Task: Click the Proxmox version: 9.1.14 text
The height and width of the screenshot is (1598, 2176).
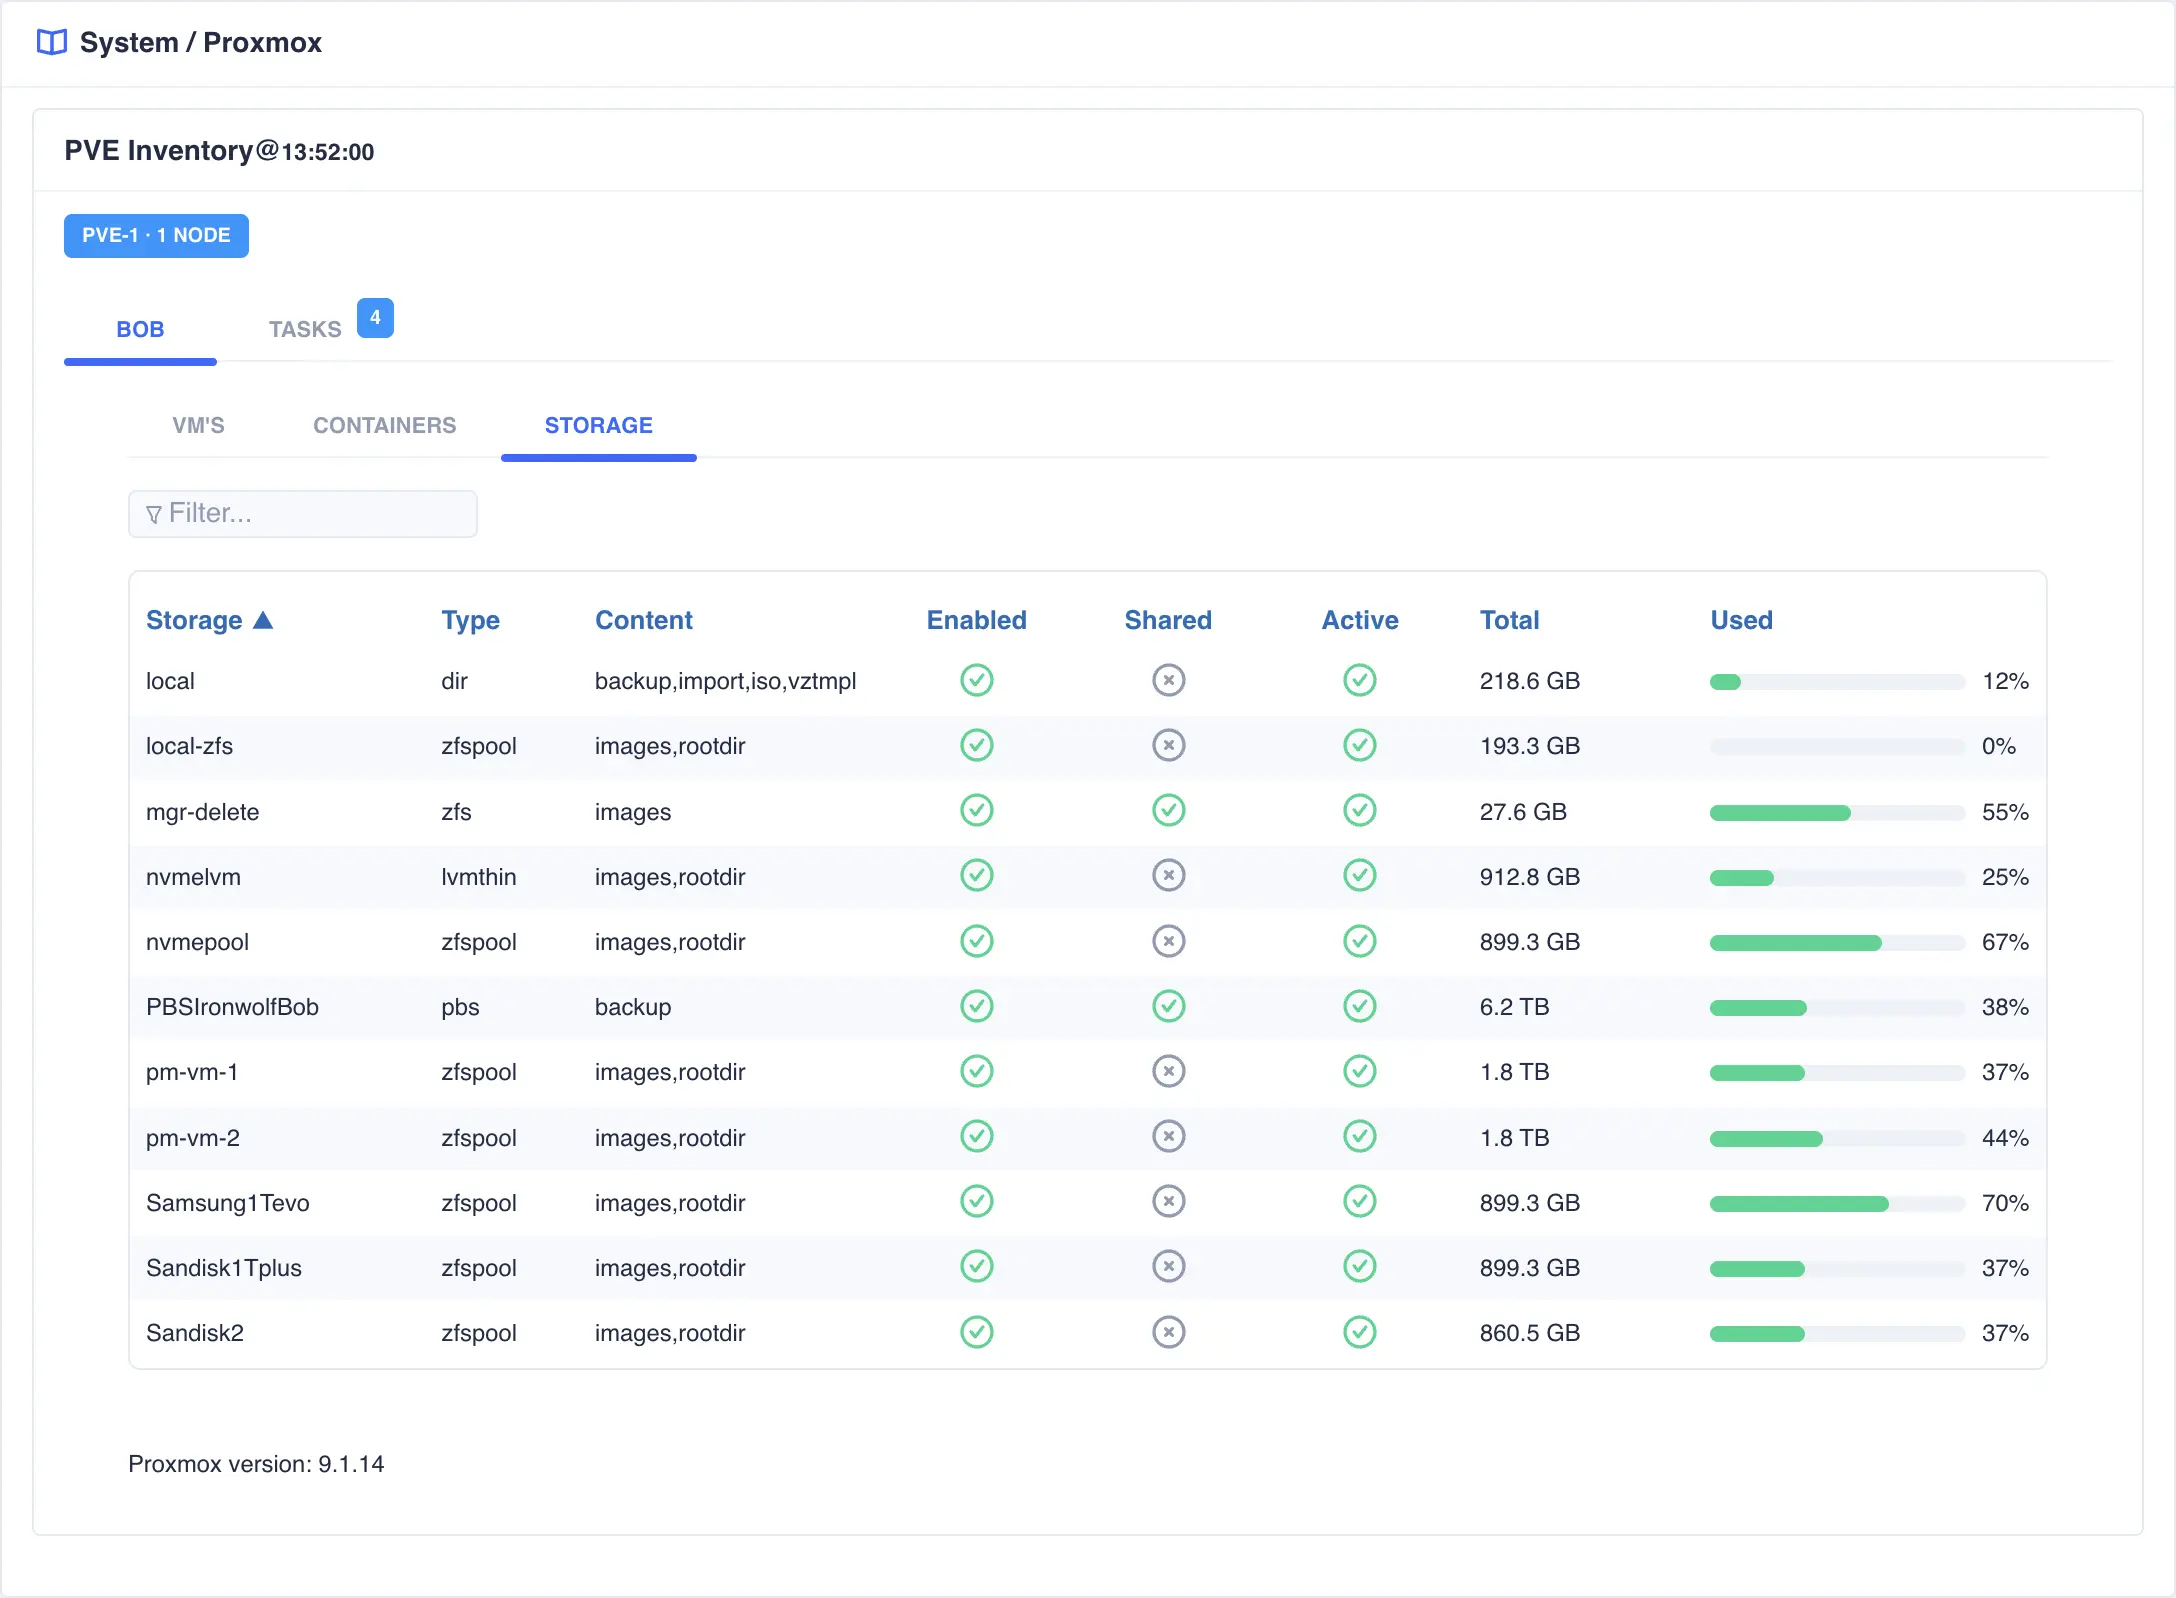Action: pos(256,1464)
